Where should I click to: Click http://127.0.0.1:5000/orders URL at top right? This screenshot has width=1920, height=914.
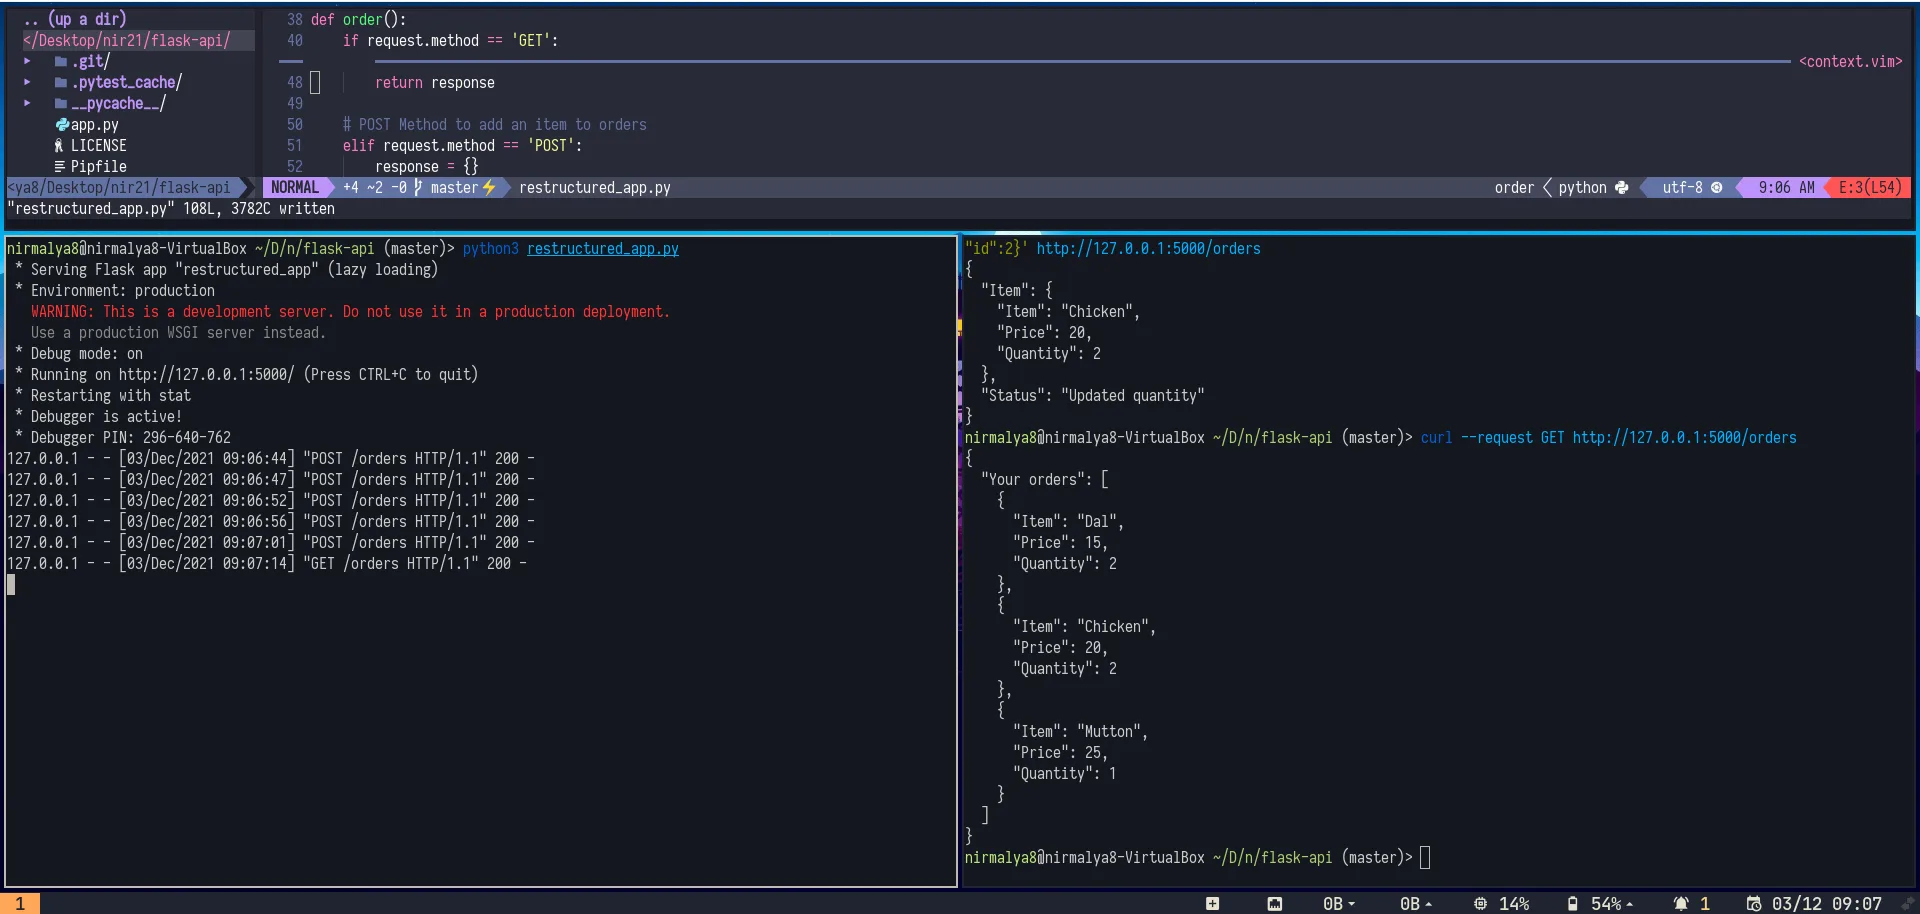click(1148, 248)
